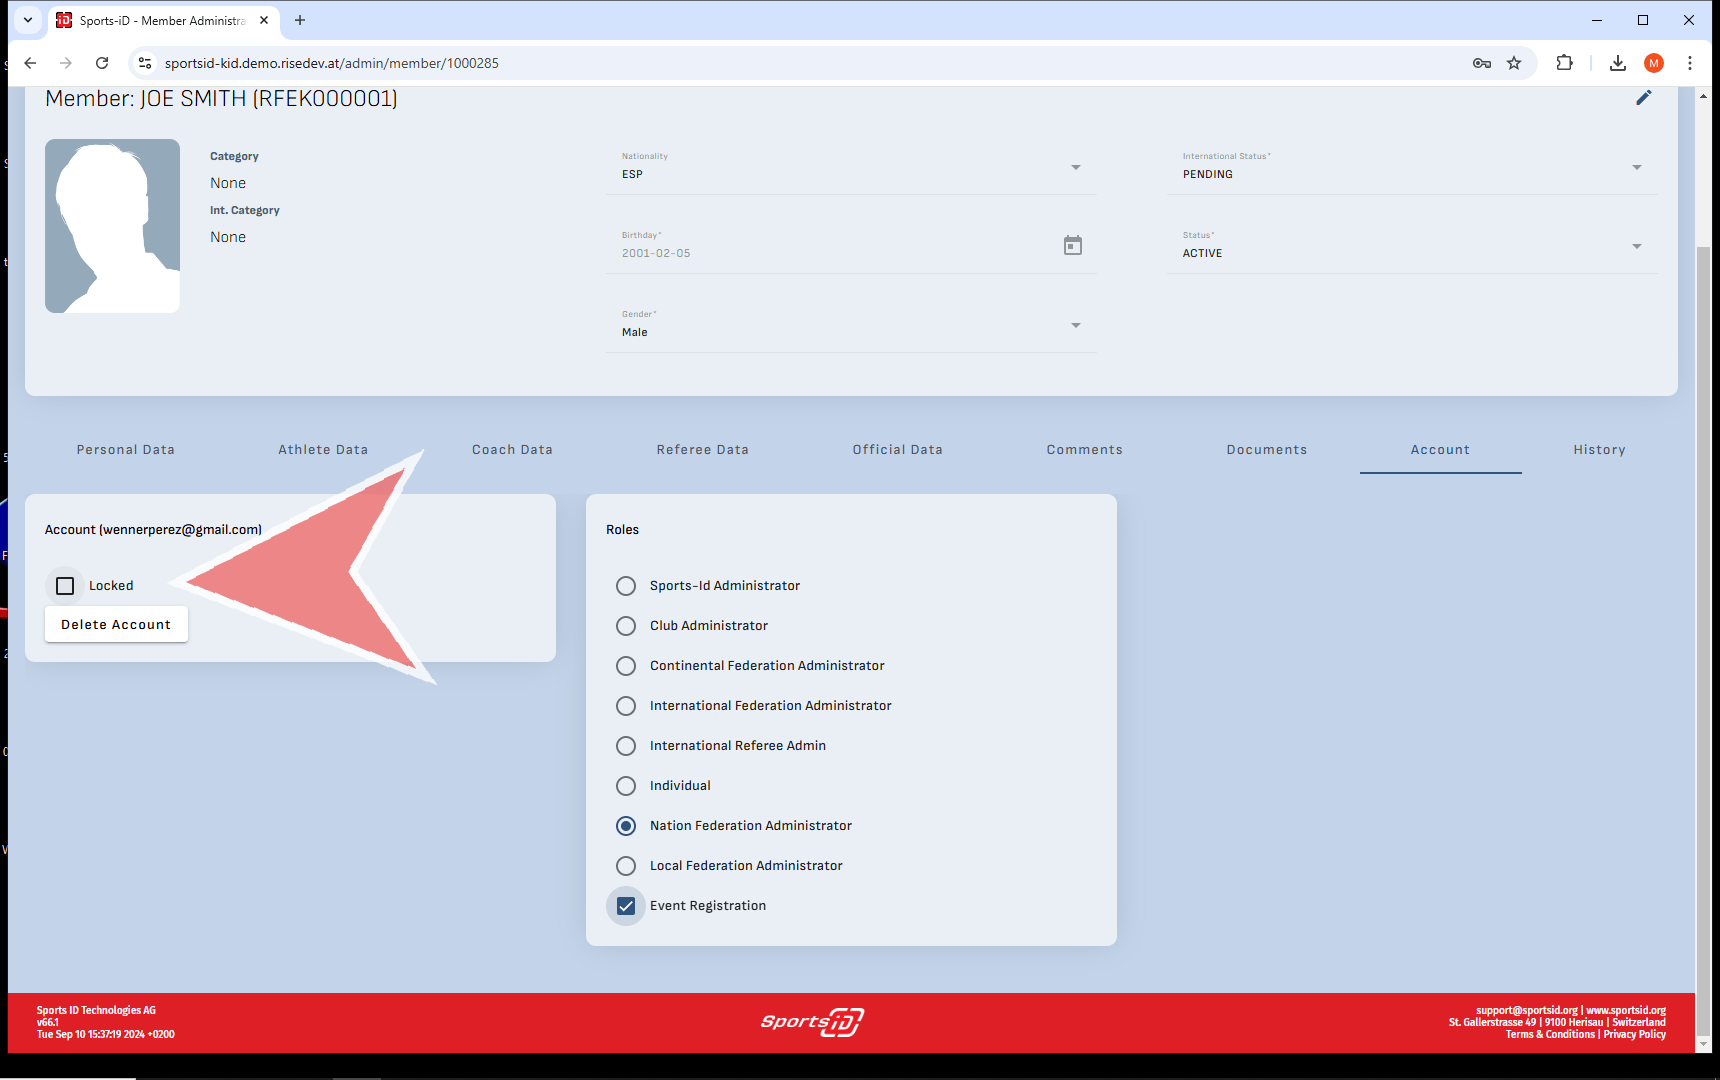Image resolution: width=1720 pixels, height=1080 pixels.
Task: Open the browser extensions puzzle icon
Action: 1564,63
